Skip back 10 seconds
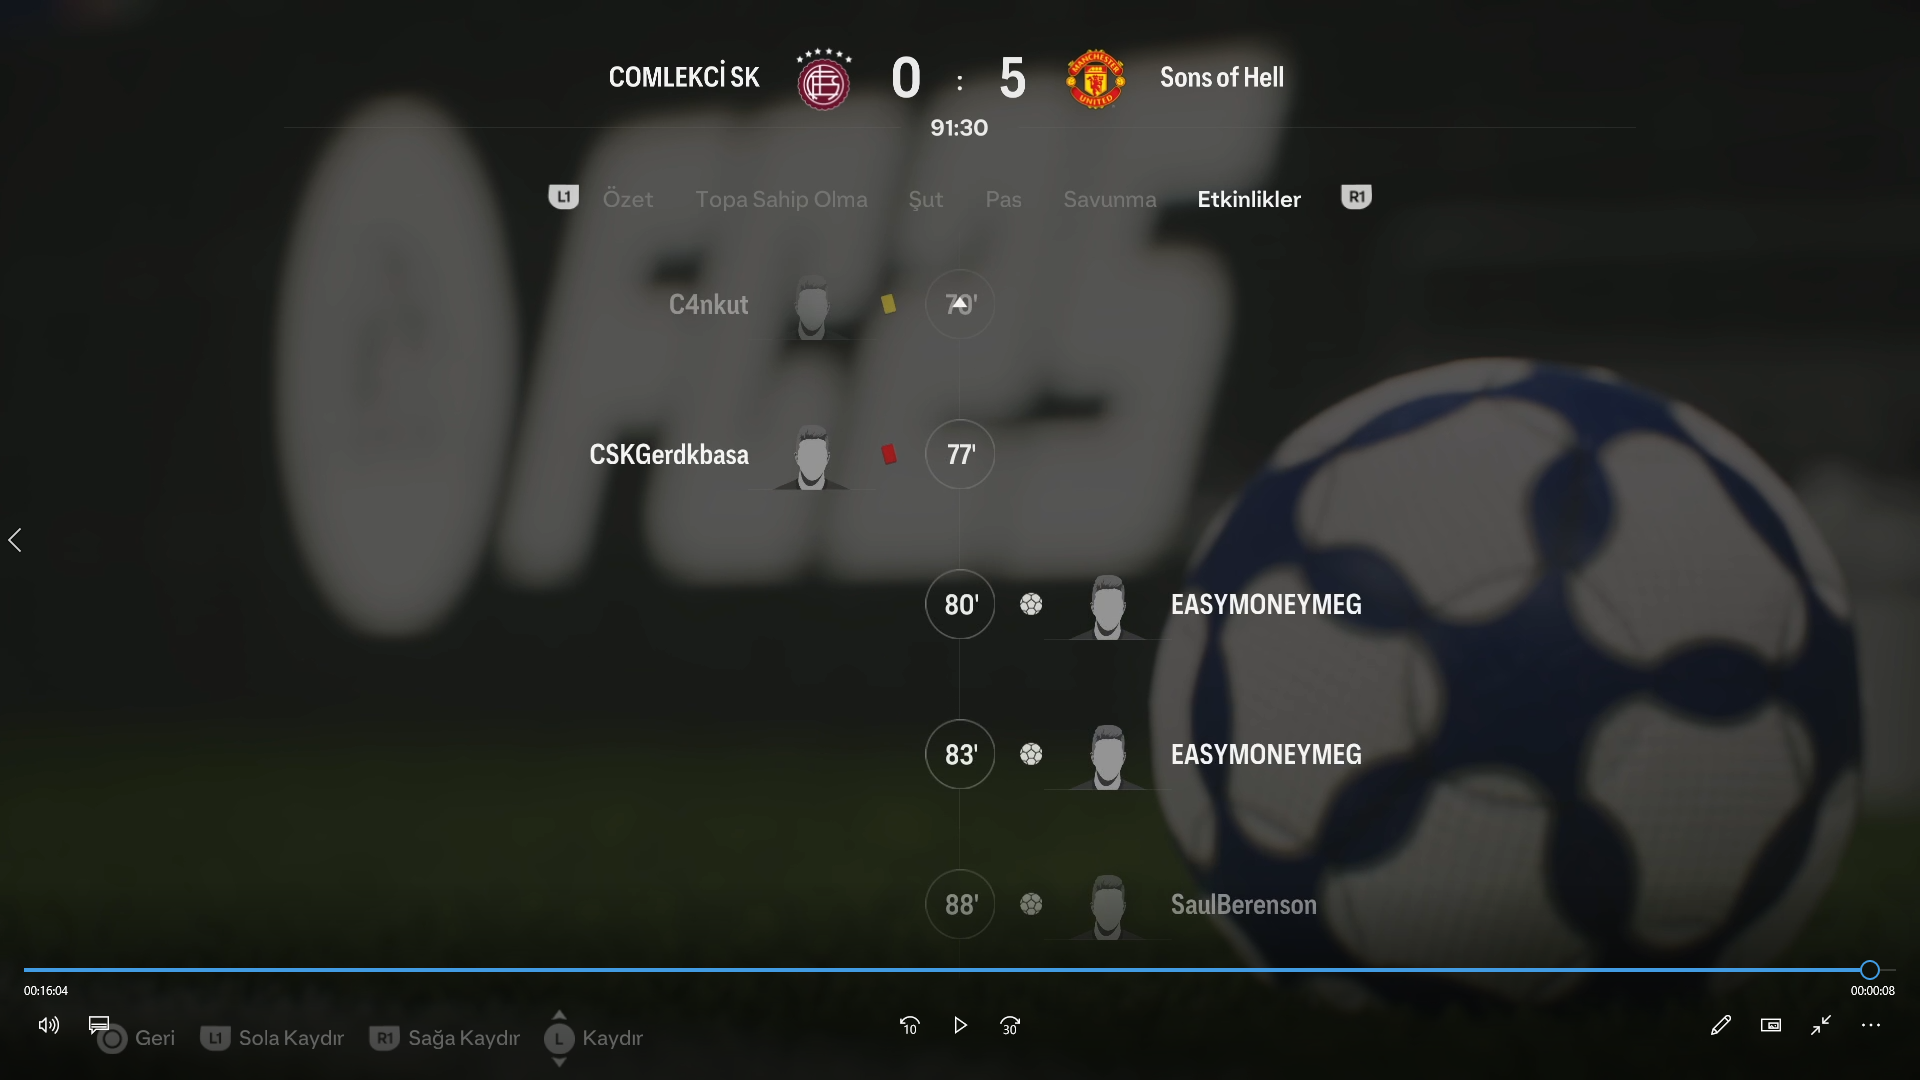Screen dimensions: 1920x1080 click(909, 1025)
